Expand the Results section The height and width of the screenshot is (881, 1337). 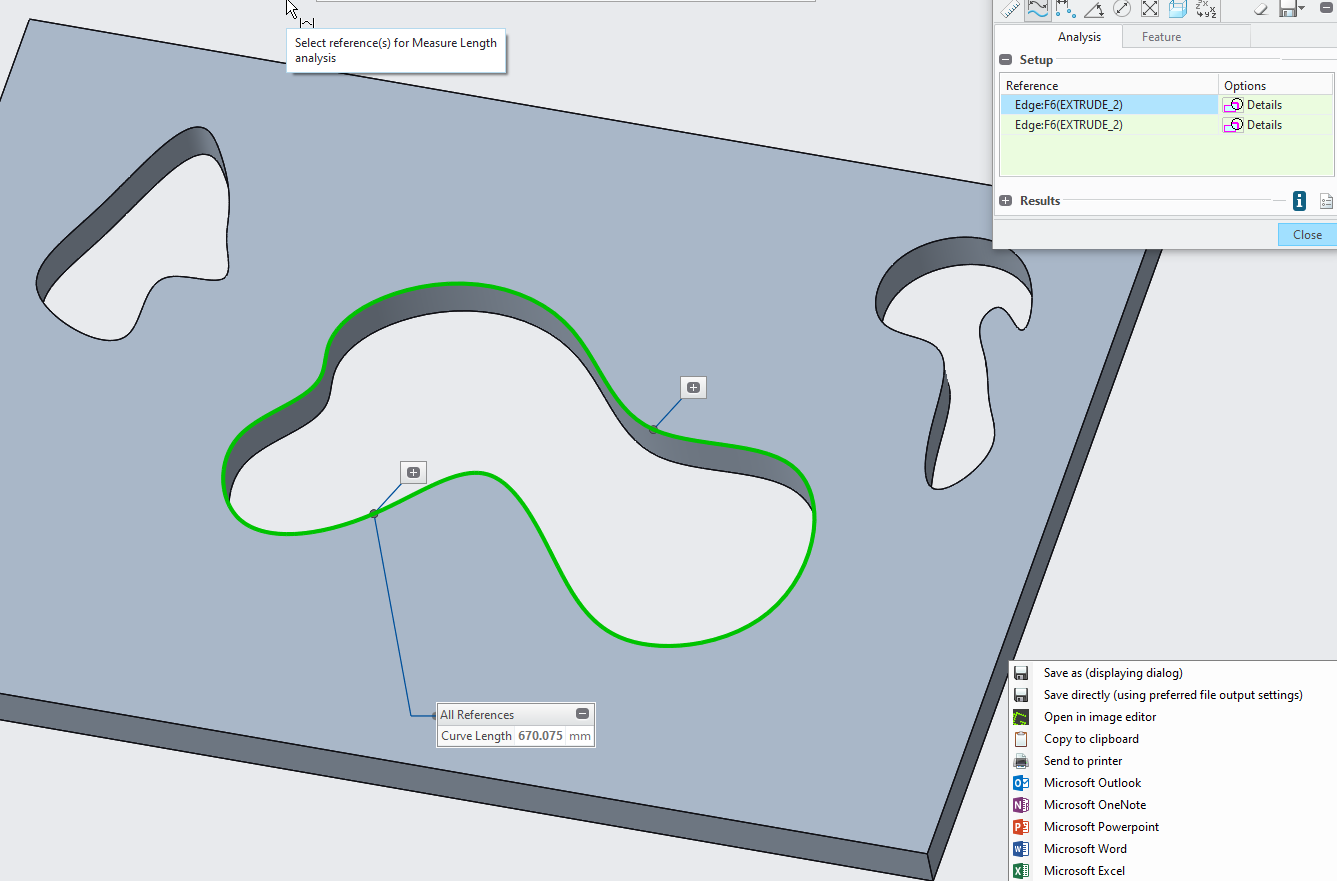point(1005,201)
